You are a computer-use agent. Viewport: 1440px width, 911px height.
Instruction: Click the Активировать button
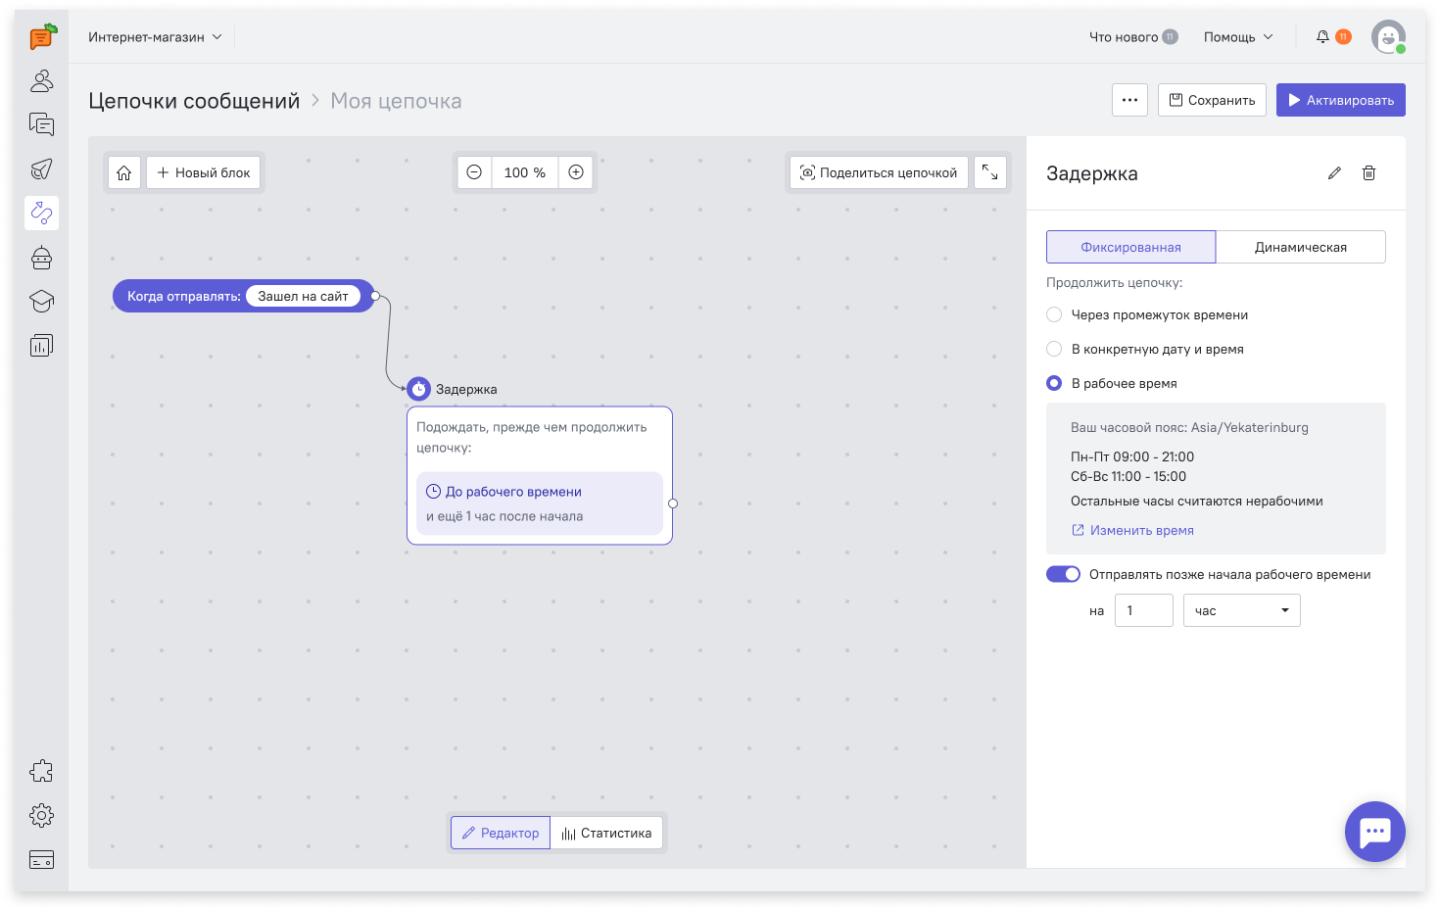pos(1341,100)
